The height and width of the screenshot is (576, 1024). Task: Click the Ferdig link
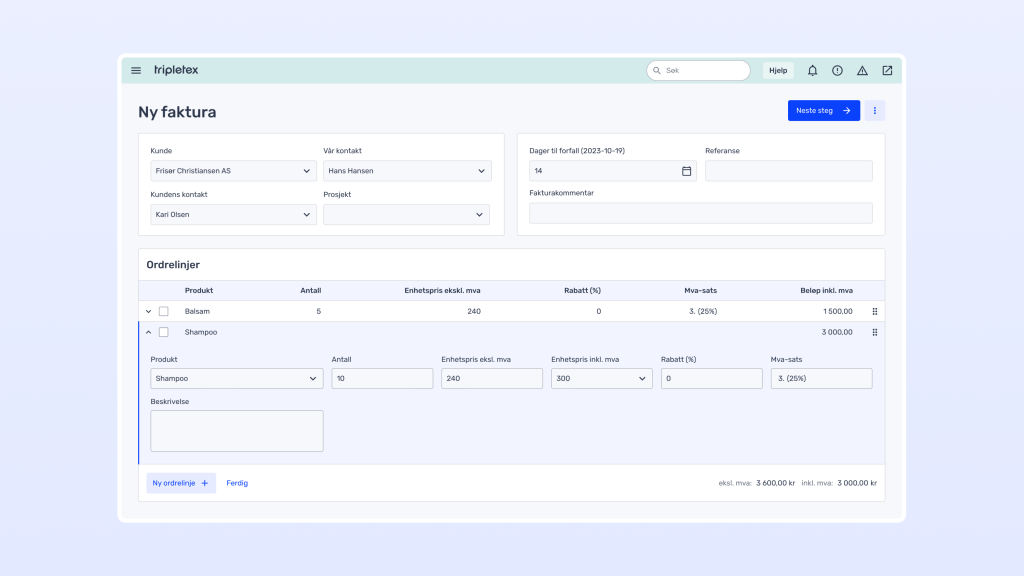pyautogui.click(x=237, y=483)
